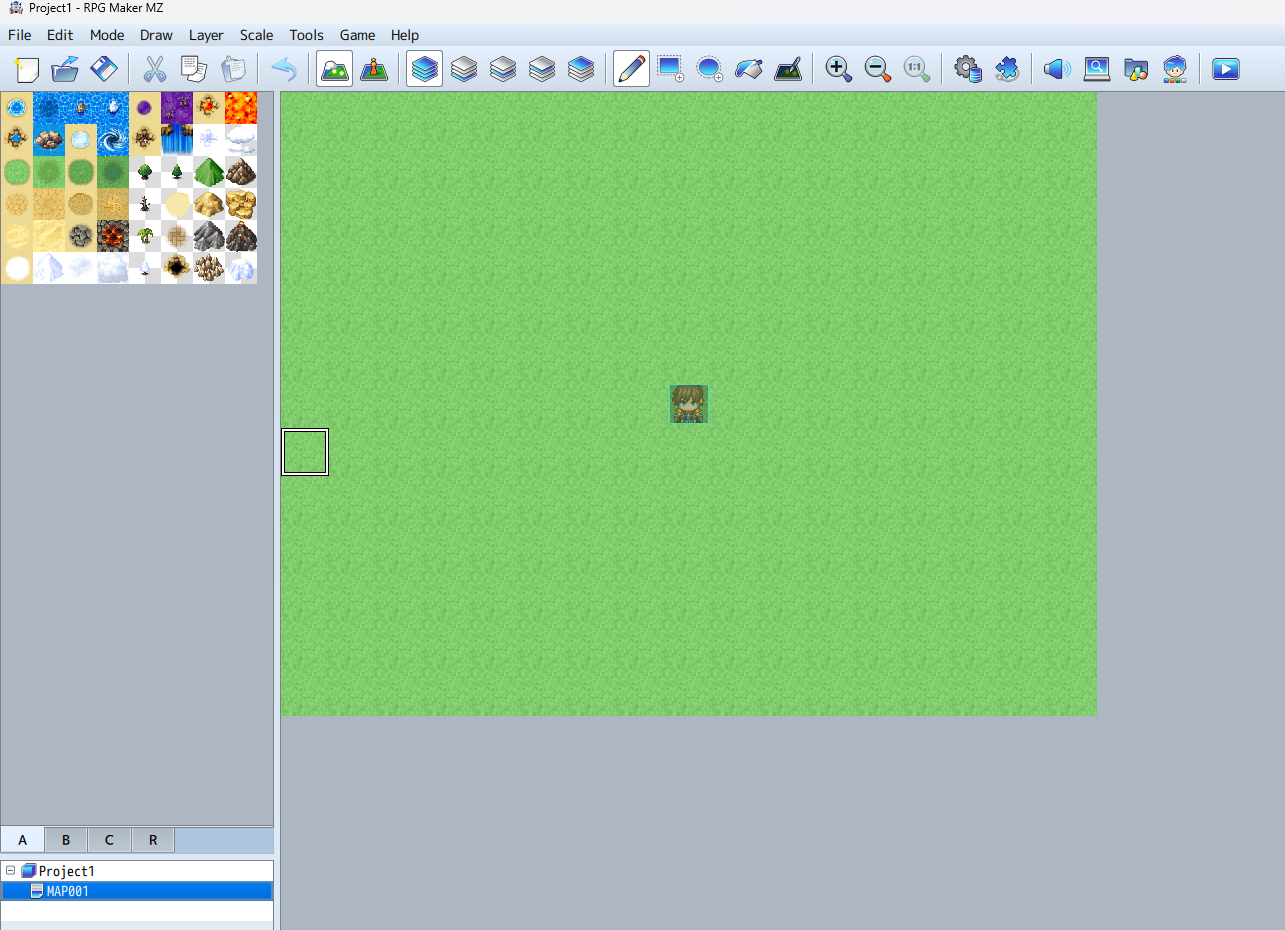Select Layer 3 toolbar button
The height and width of the screenshot is (930, 1285).
pos(542,69)
